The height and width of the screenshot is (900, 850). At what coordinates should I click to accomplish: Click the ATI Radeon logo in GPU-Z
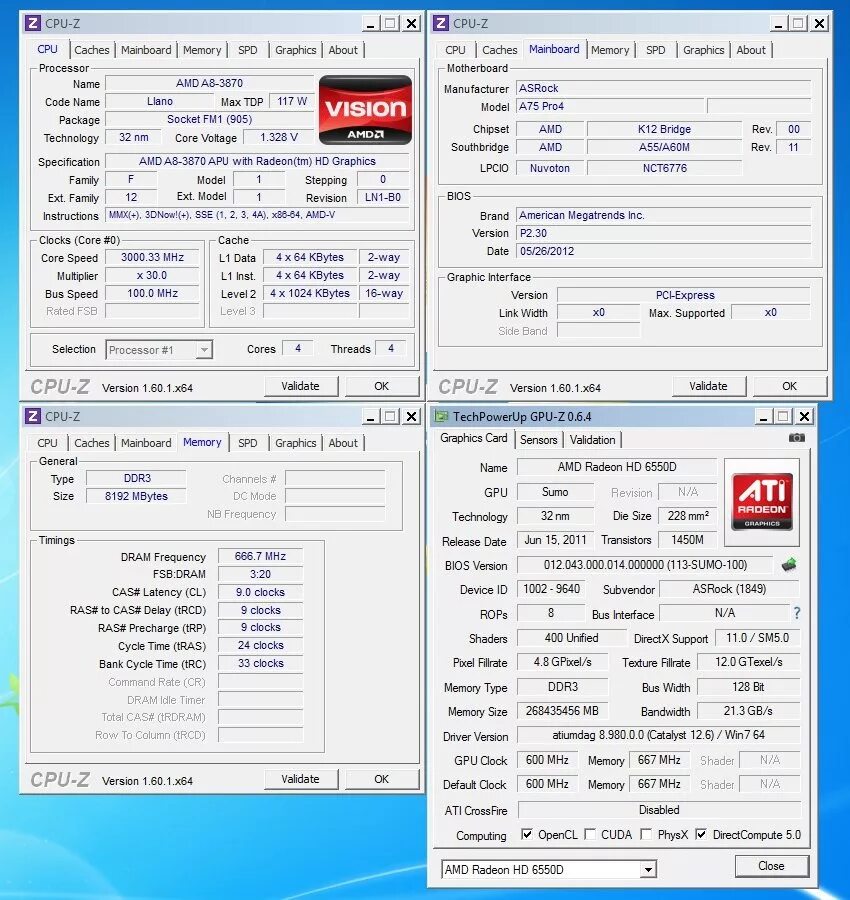pyautogui.click(x=762, y=502)
